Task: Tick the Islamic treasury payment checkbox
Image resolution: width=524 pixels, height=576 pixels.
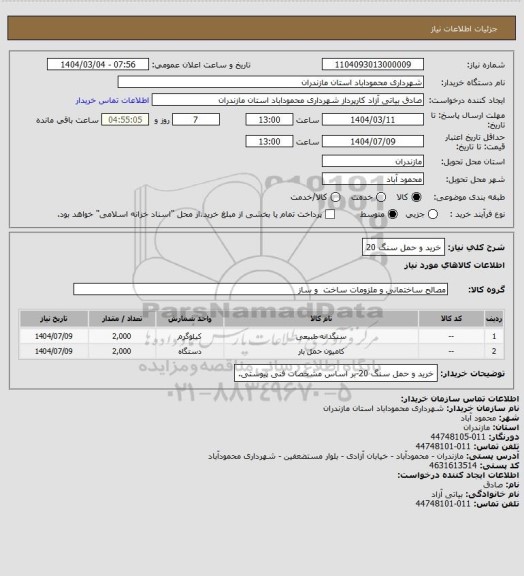Action: coord(330,214)
